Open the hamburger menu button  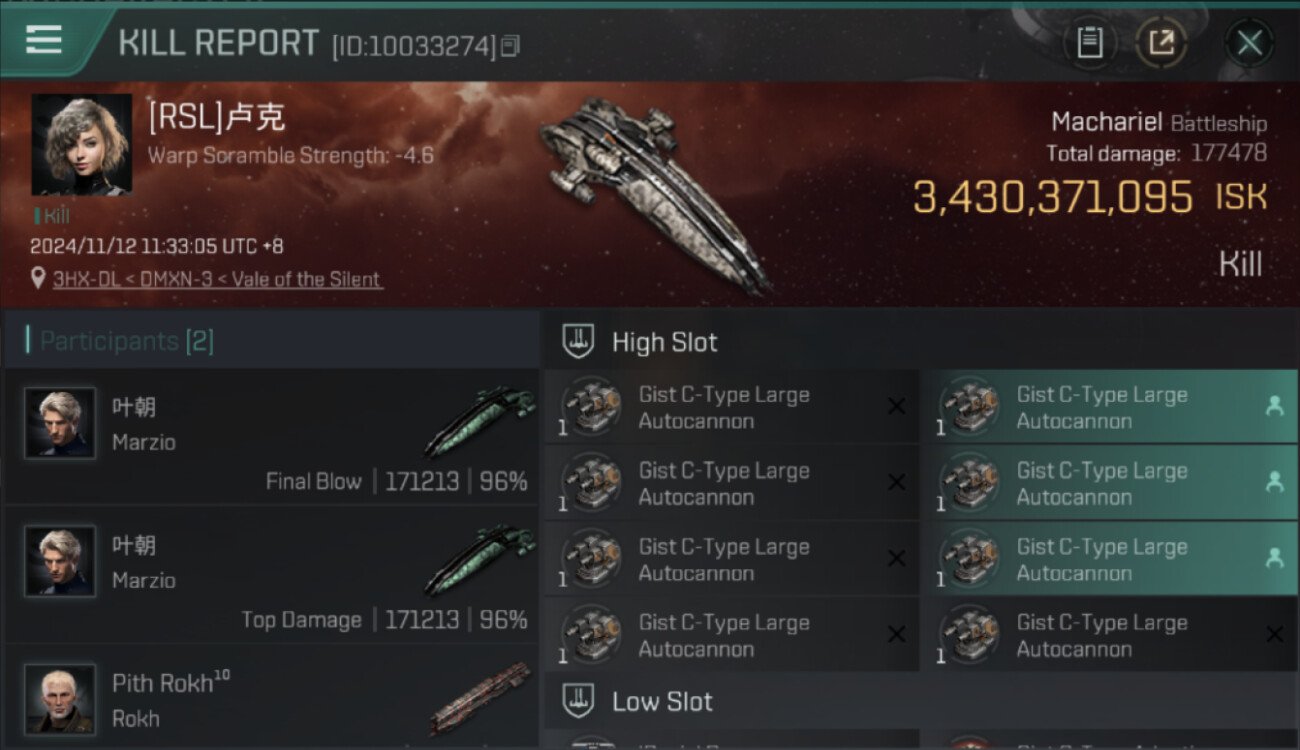44,41
